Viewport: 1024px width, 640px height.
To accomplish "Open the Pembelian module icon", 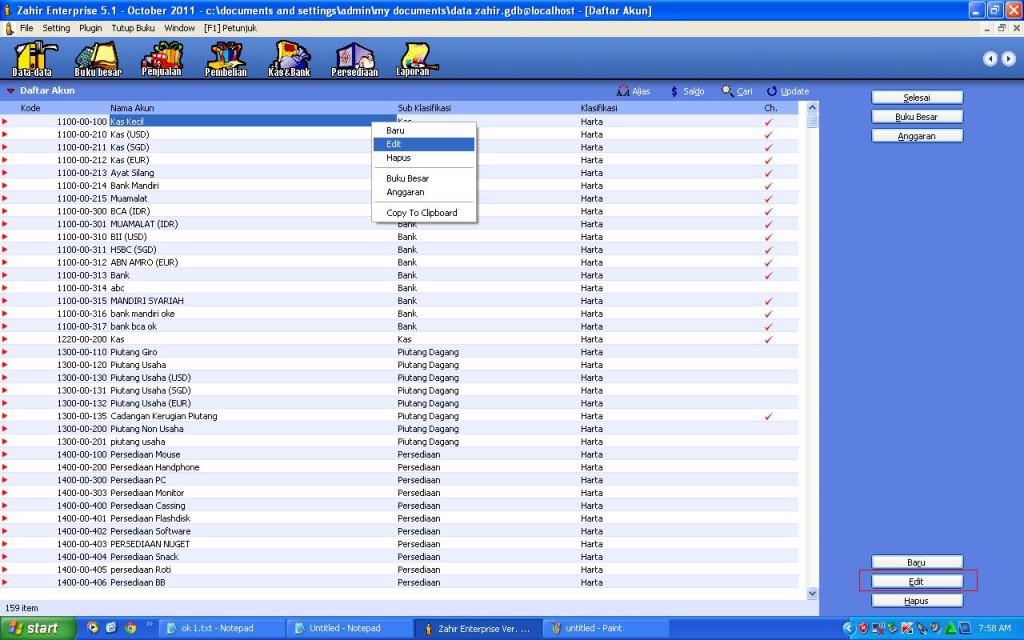I will click(x=226, y=59).
